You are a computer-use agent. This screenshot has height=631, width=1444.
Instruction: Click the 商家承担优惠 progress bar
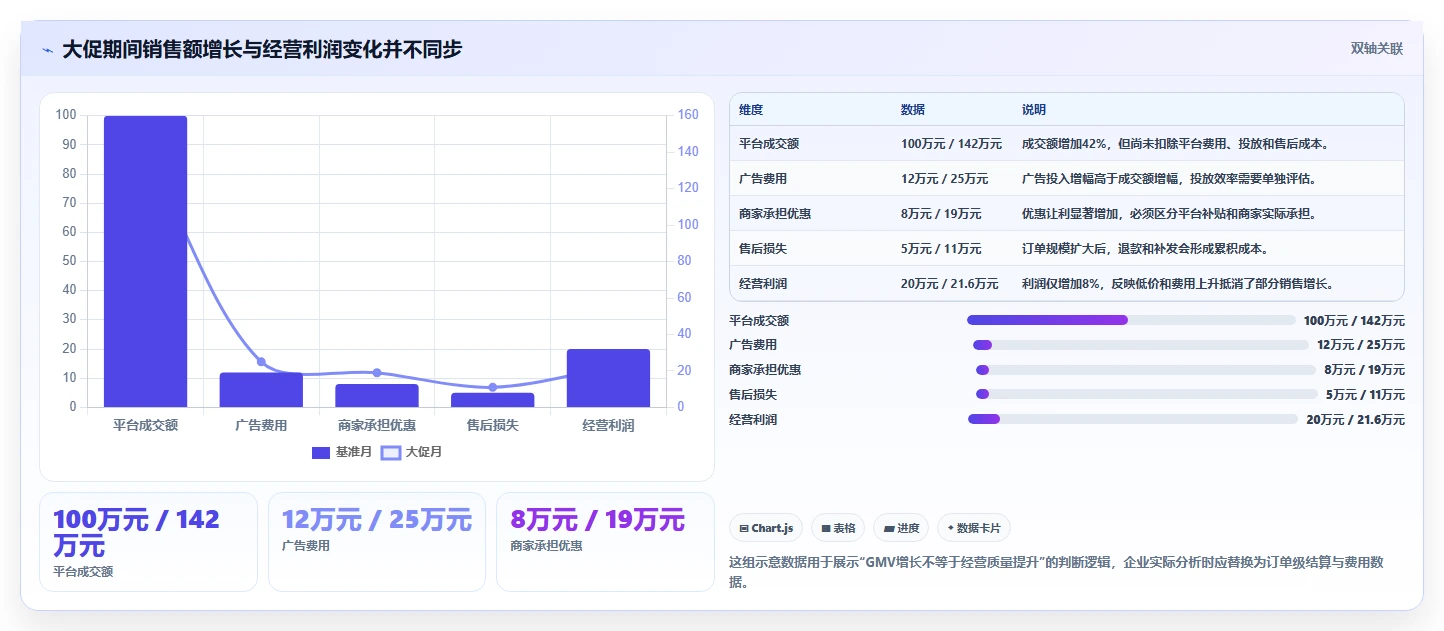coord(1146,370)
